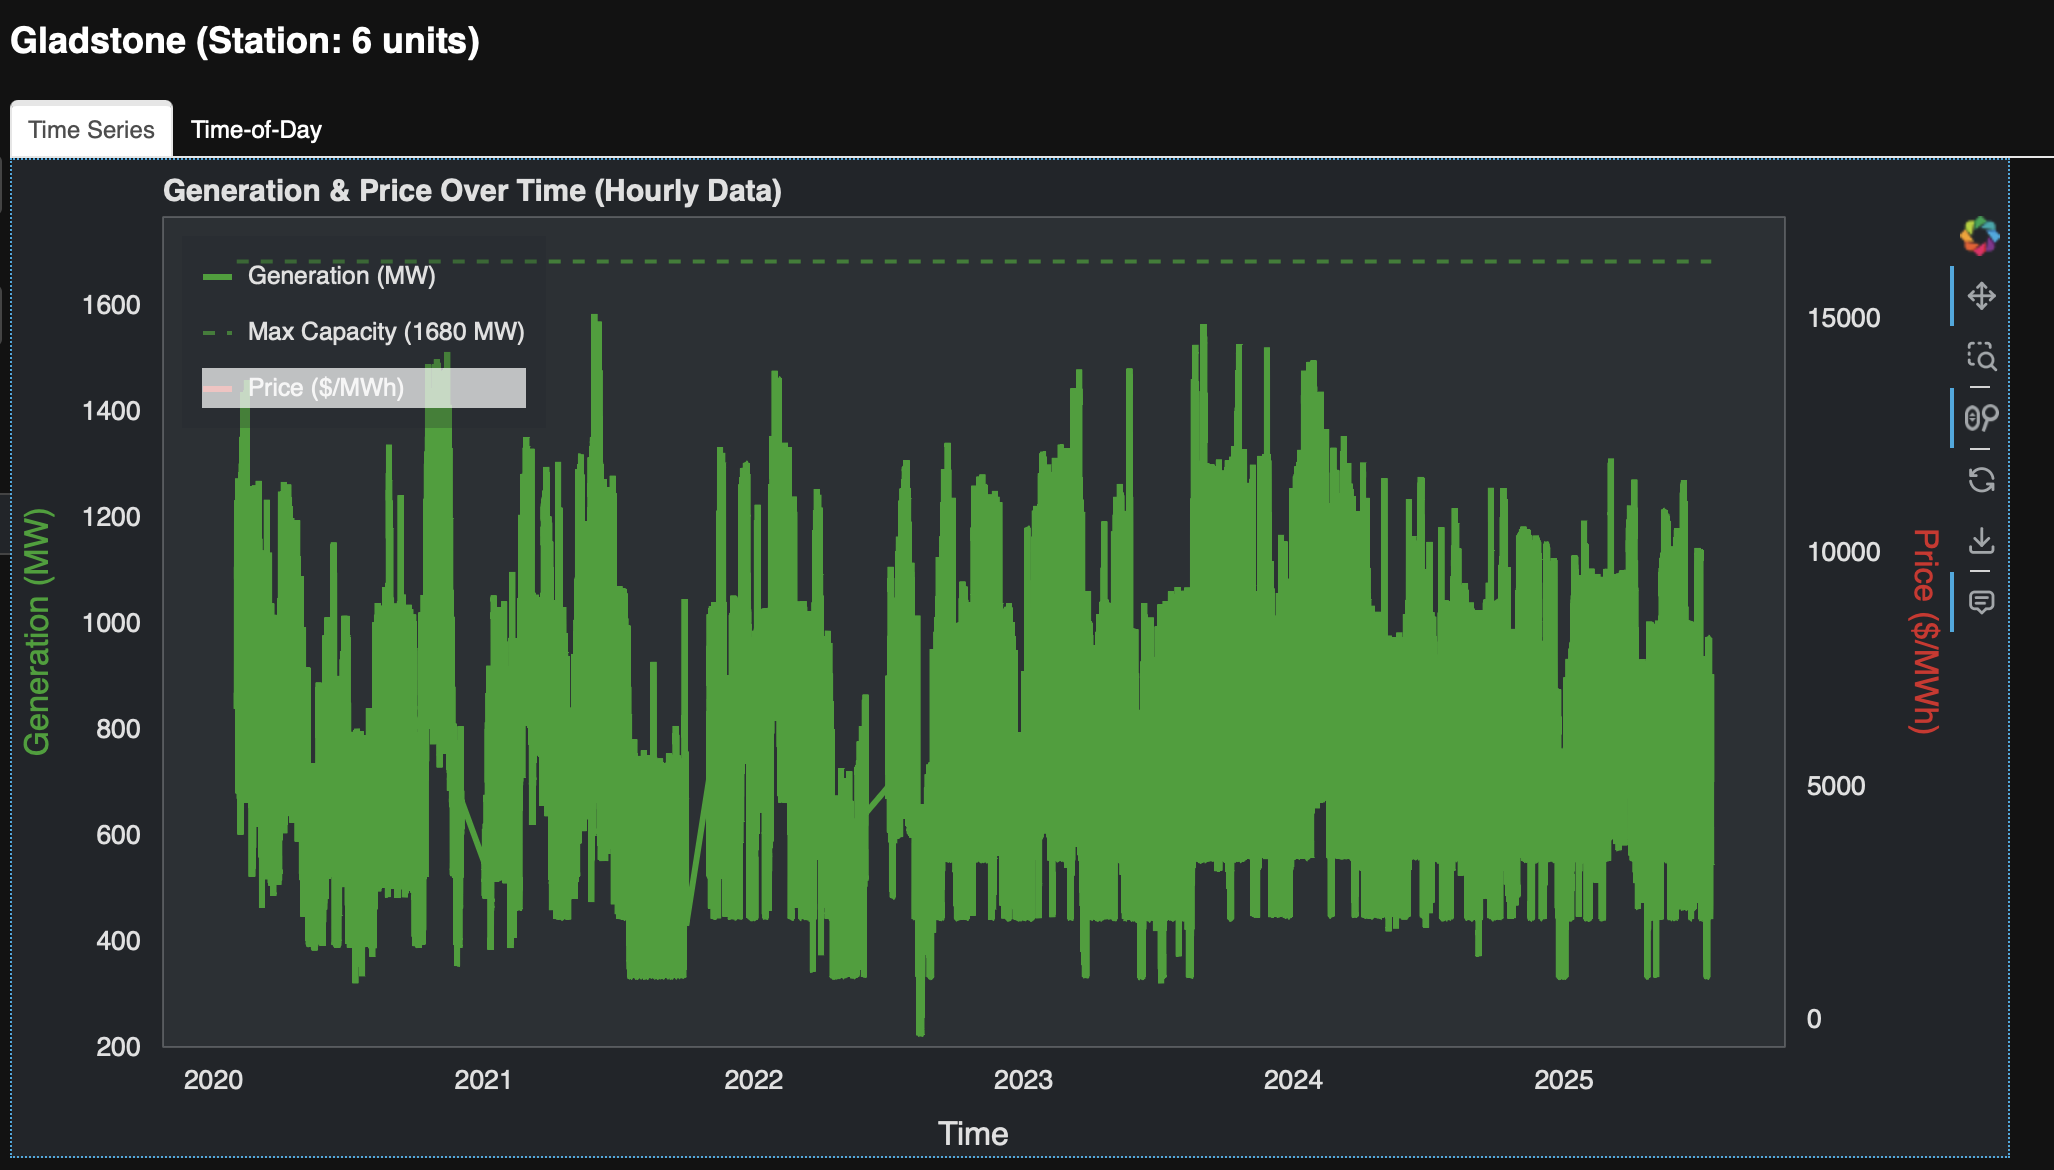Select the Time Series tab

pos(91,130)
